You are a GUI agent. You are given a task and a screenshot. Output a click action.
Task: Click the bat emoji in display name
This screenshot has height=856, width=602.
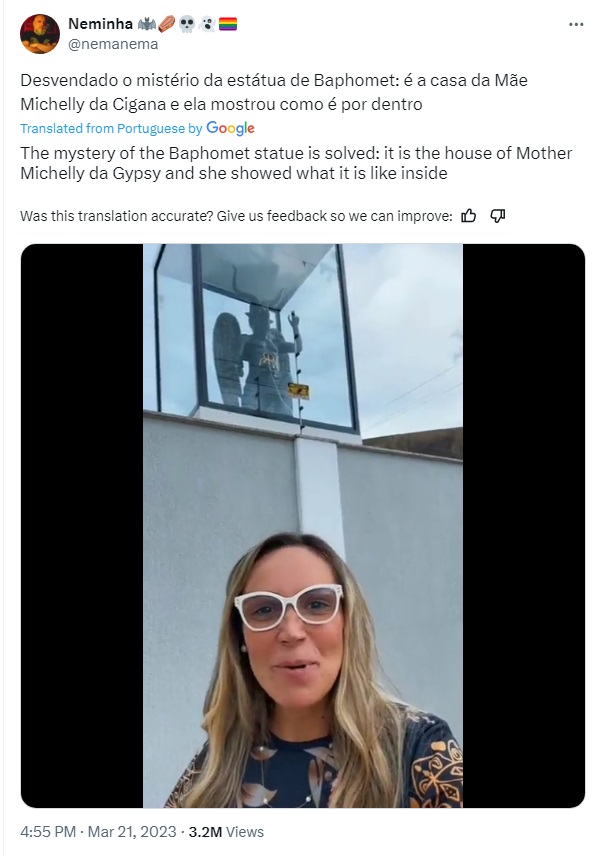[x=146, y=24]
